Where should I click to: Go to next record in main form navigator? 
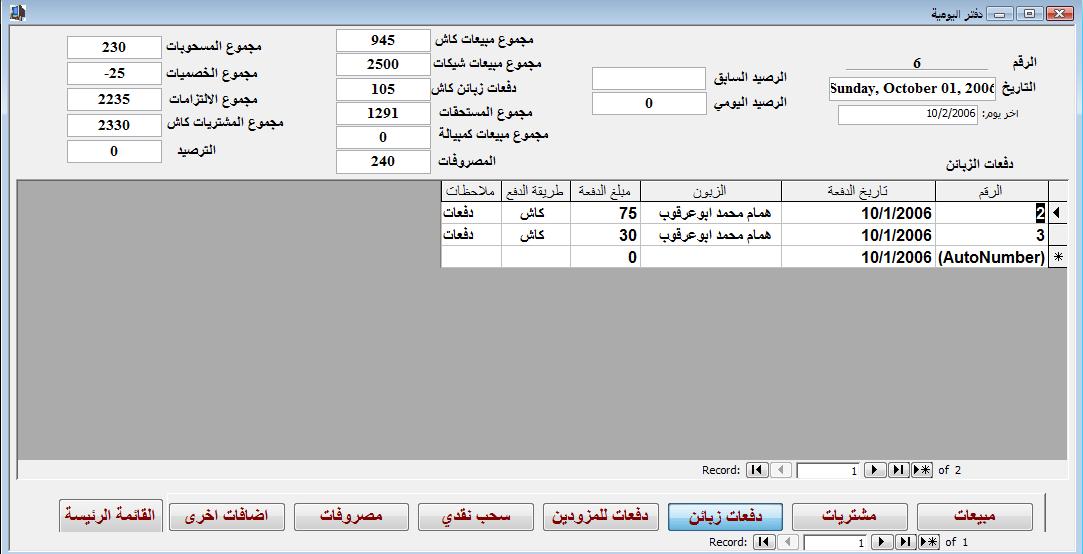[881, 542]
